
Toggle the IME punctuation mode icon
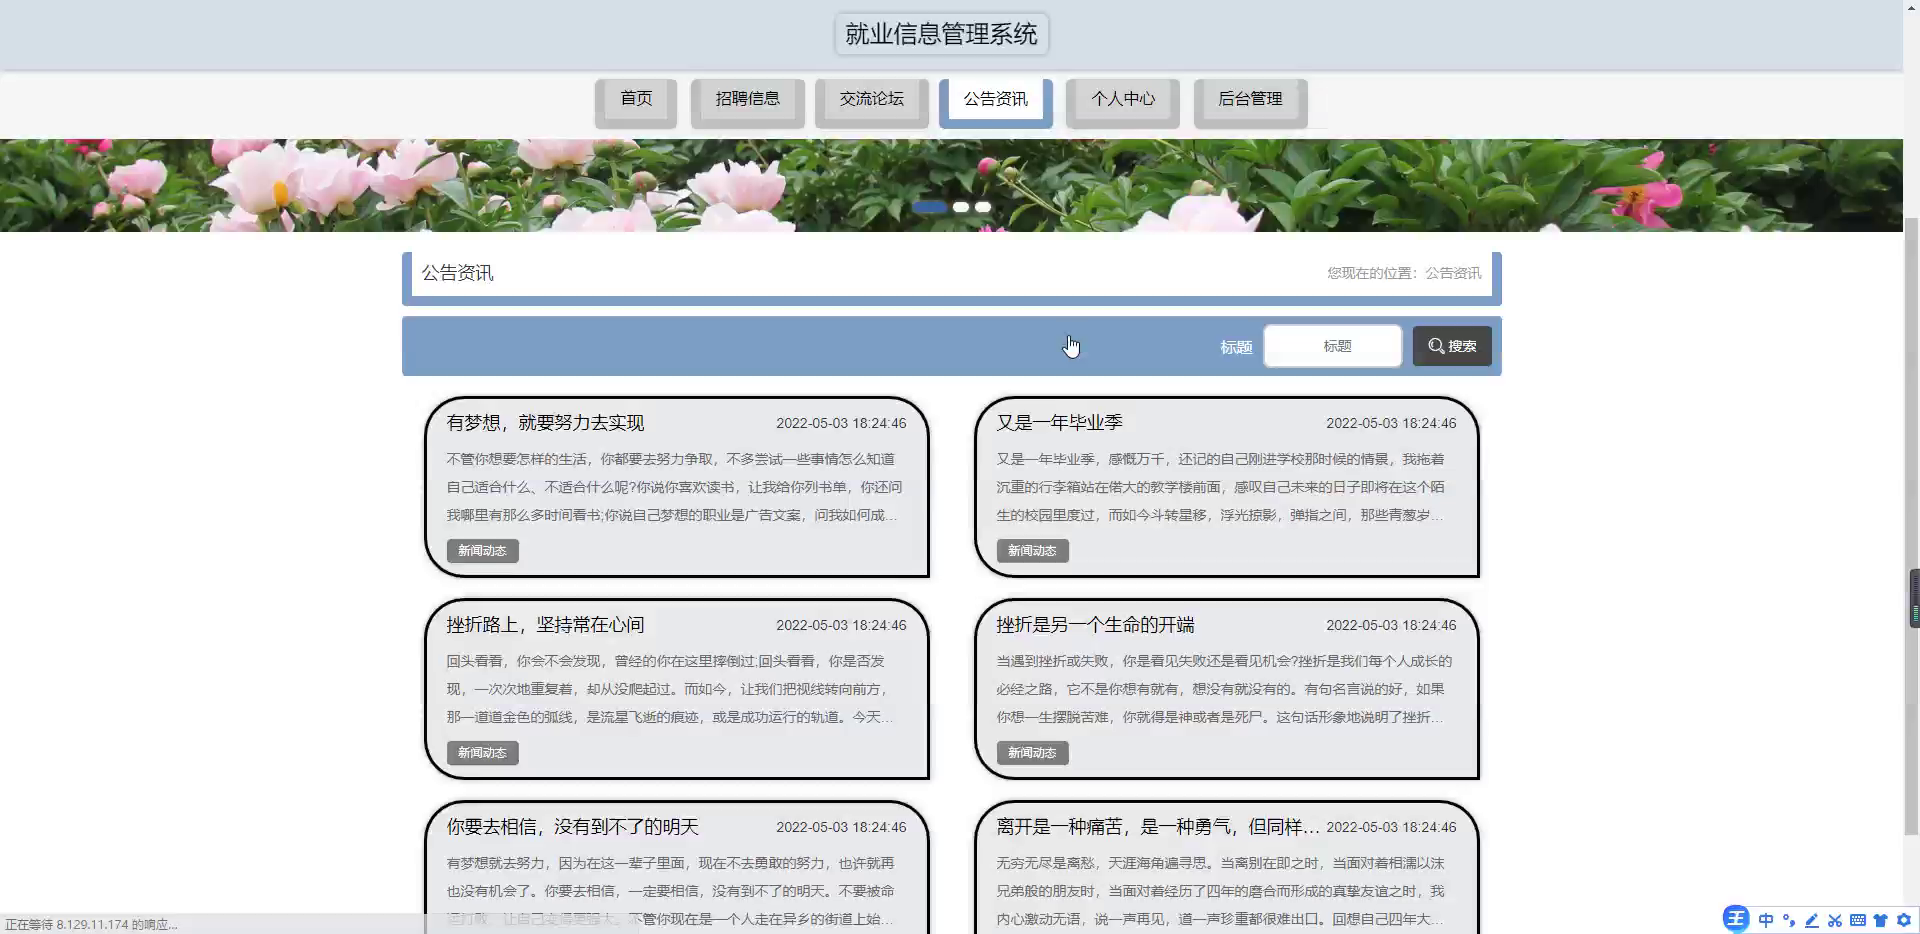[1789, 920]
